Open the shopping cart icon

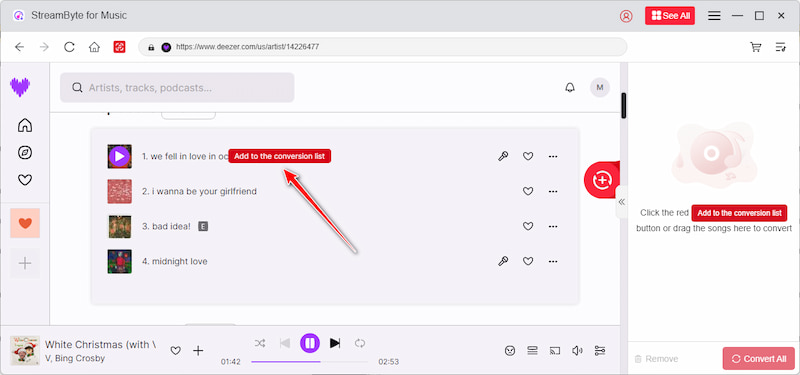click(x=756, y=47)
